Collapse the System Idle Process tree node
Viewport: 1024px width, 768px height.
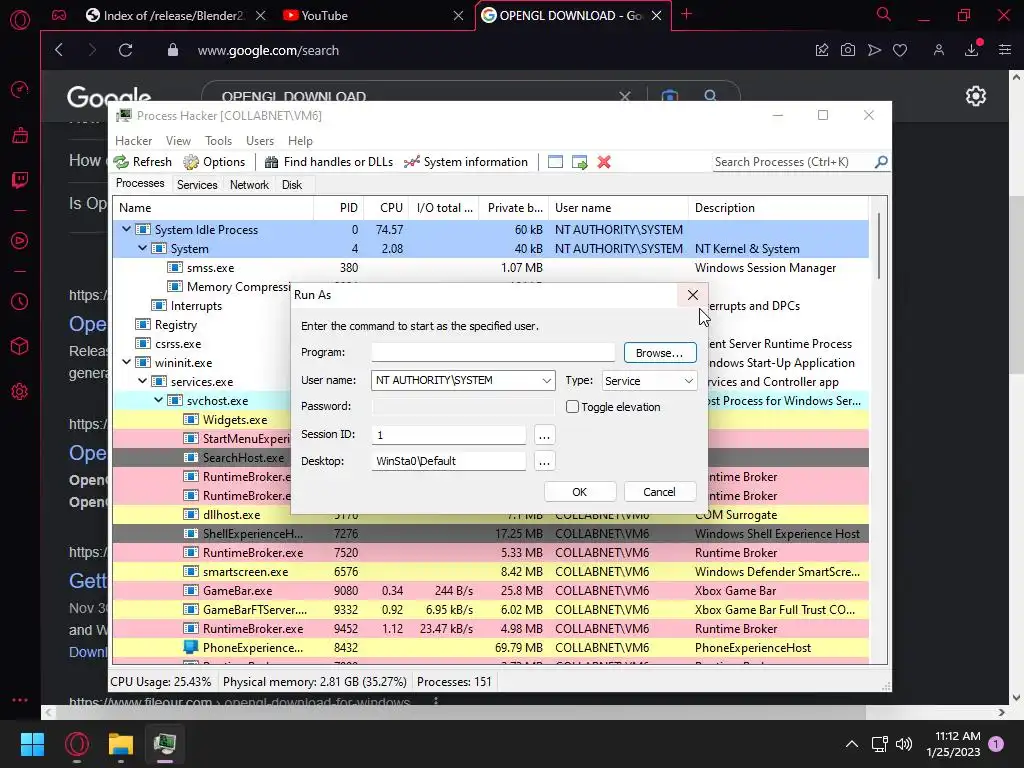tap(126, 229)
